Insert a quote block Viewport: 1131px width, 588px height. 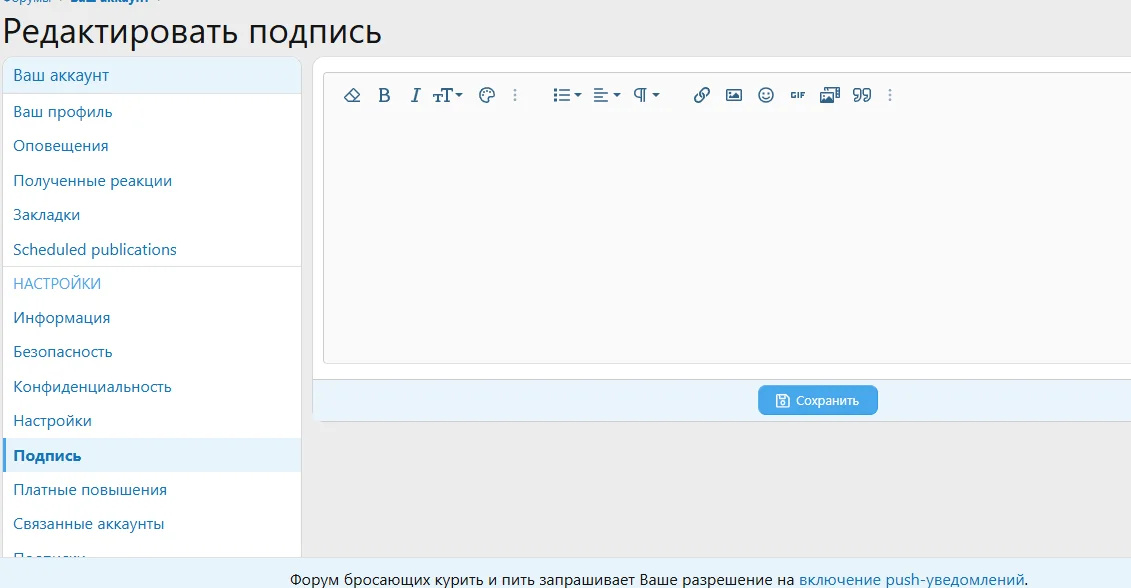pyautogui.click(x=862, y=95)
